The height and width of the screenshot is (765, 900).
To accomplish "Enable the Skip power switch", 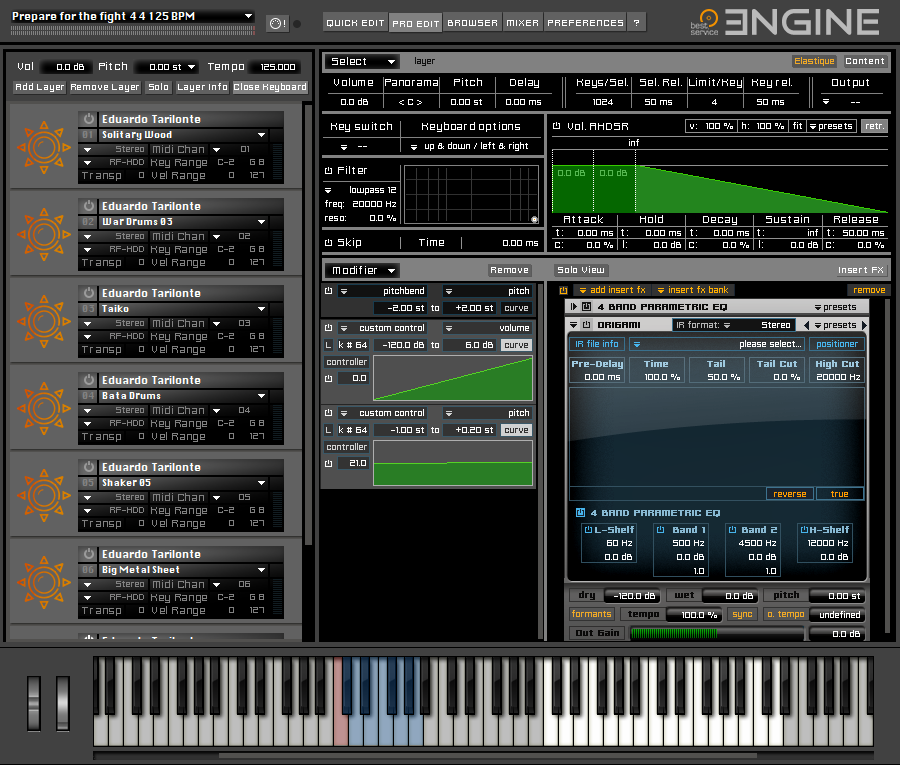I will point(328,243).
